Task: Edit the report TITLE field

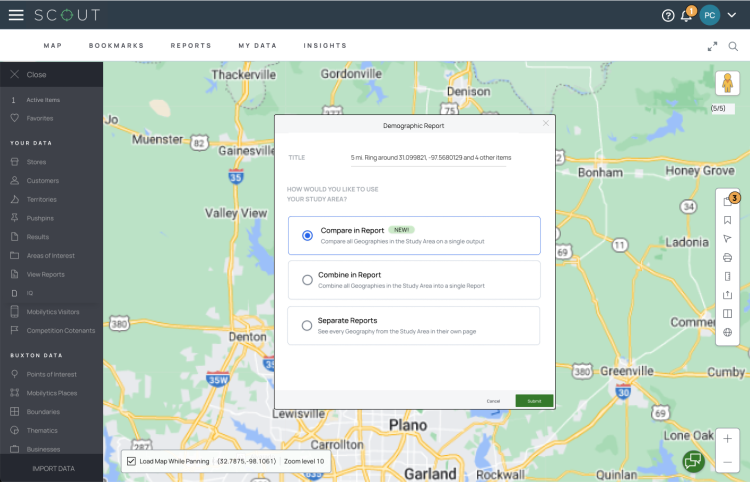Action: [429, 158]
